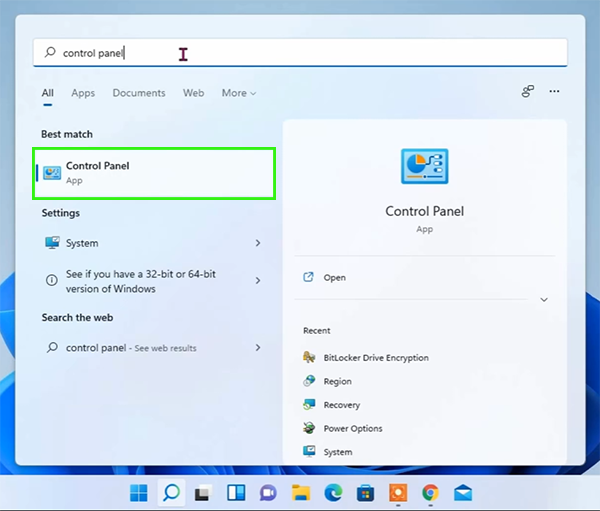Expand arrow next to 32-bit or 64-bit result
Image resolution: width=600 pixels, height=511 pixels.
[258, 281]
